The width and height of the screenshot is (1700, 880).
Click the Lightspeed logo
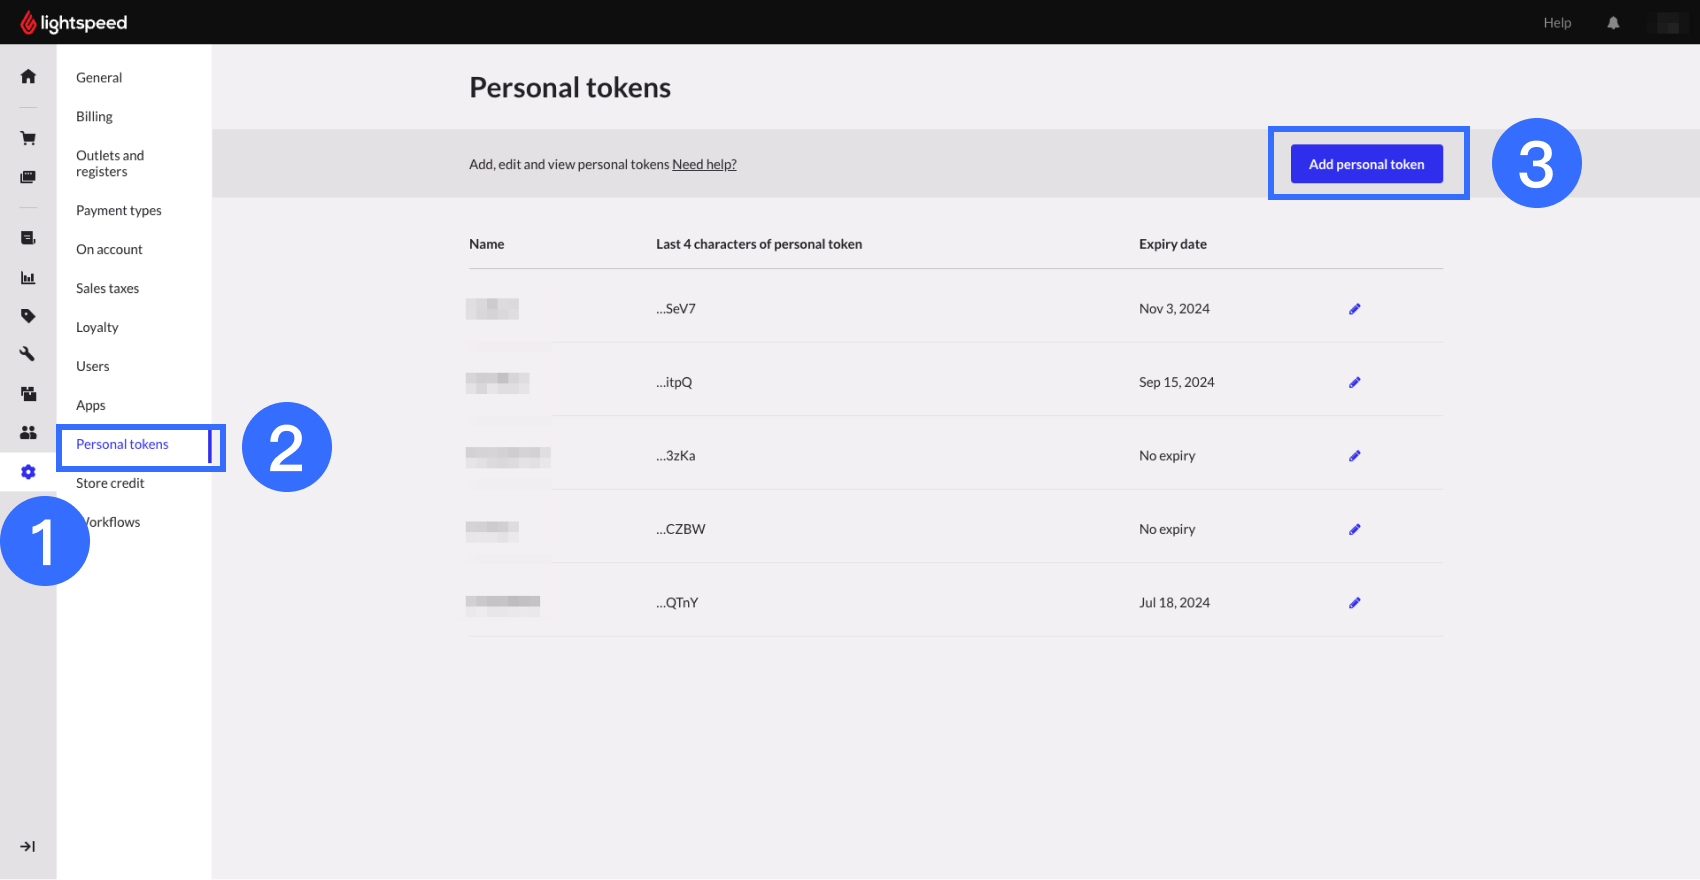74,23
